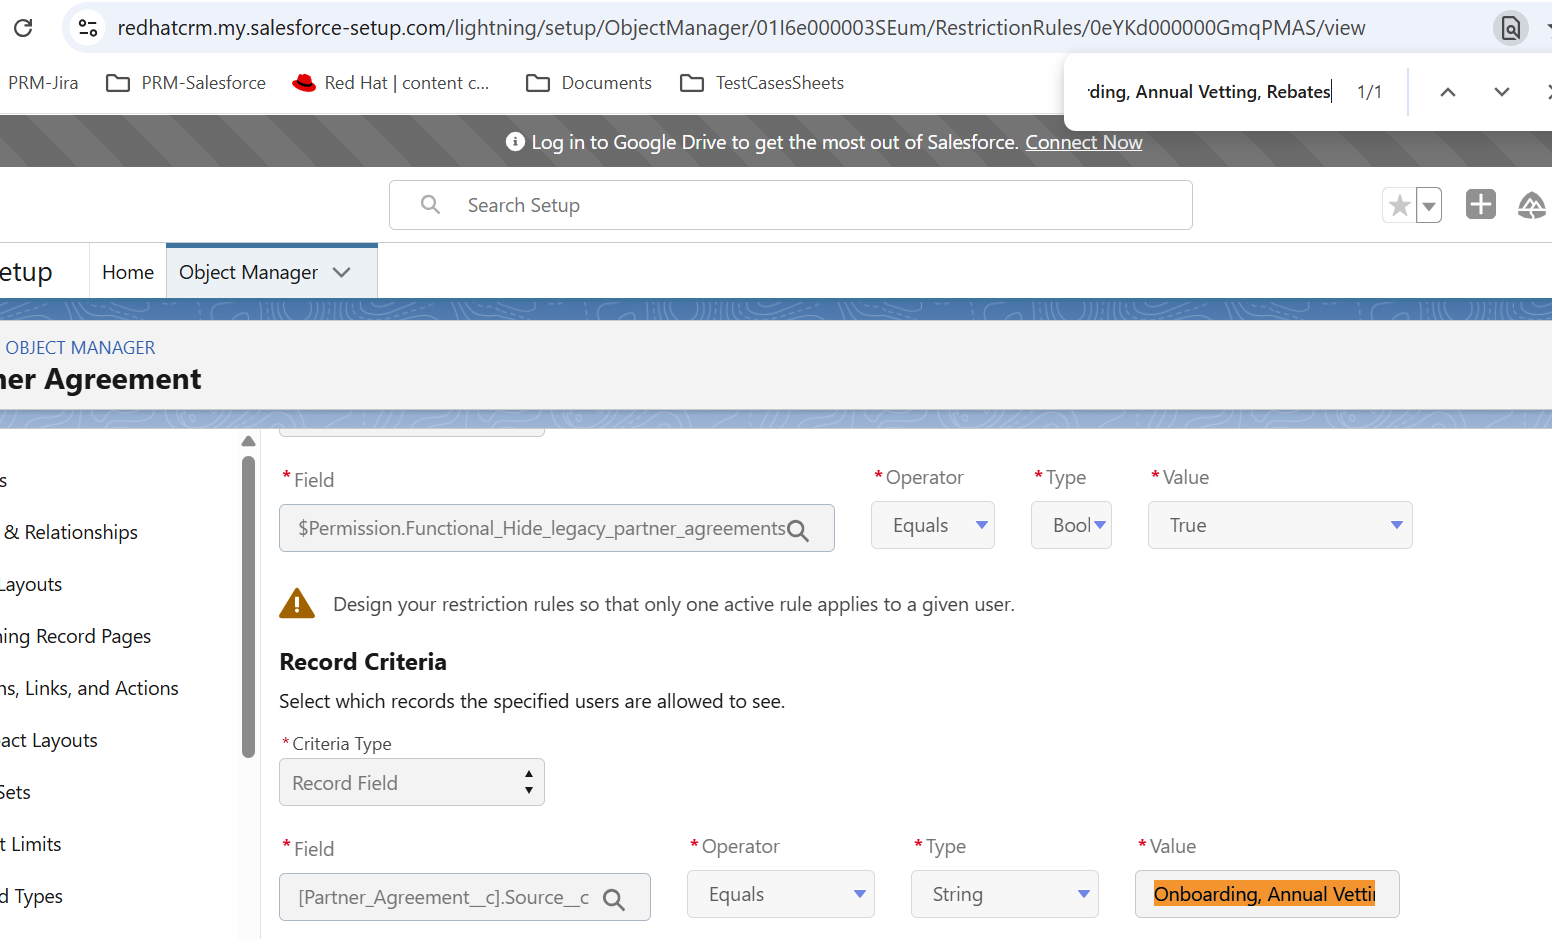Go to previous find-in-page match
Screen dimensions: 1552x939
pyautogui.click(x=1447, y=92)
